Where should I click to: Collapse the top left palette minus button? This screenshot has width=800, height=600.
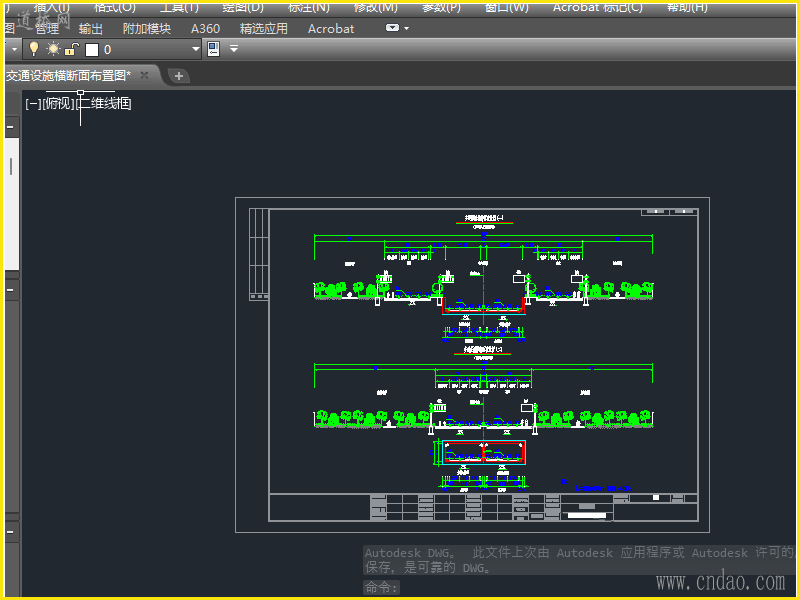[x=10, y=127]
